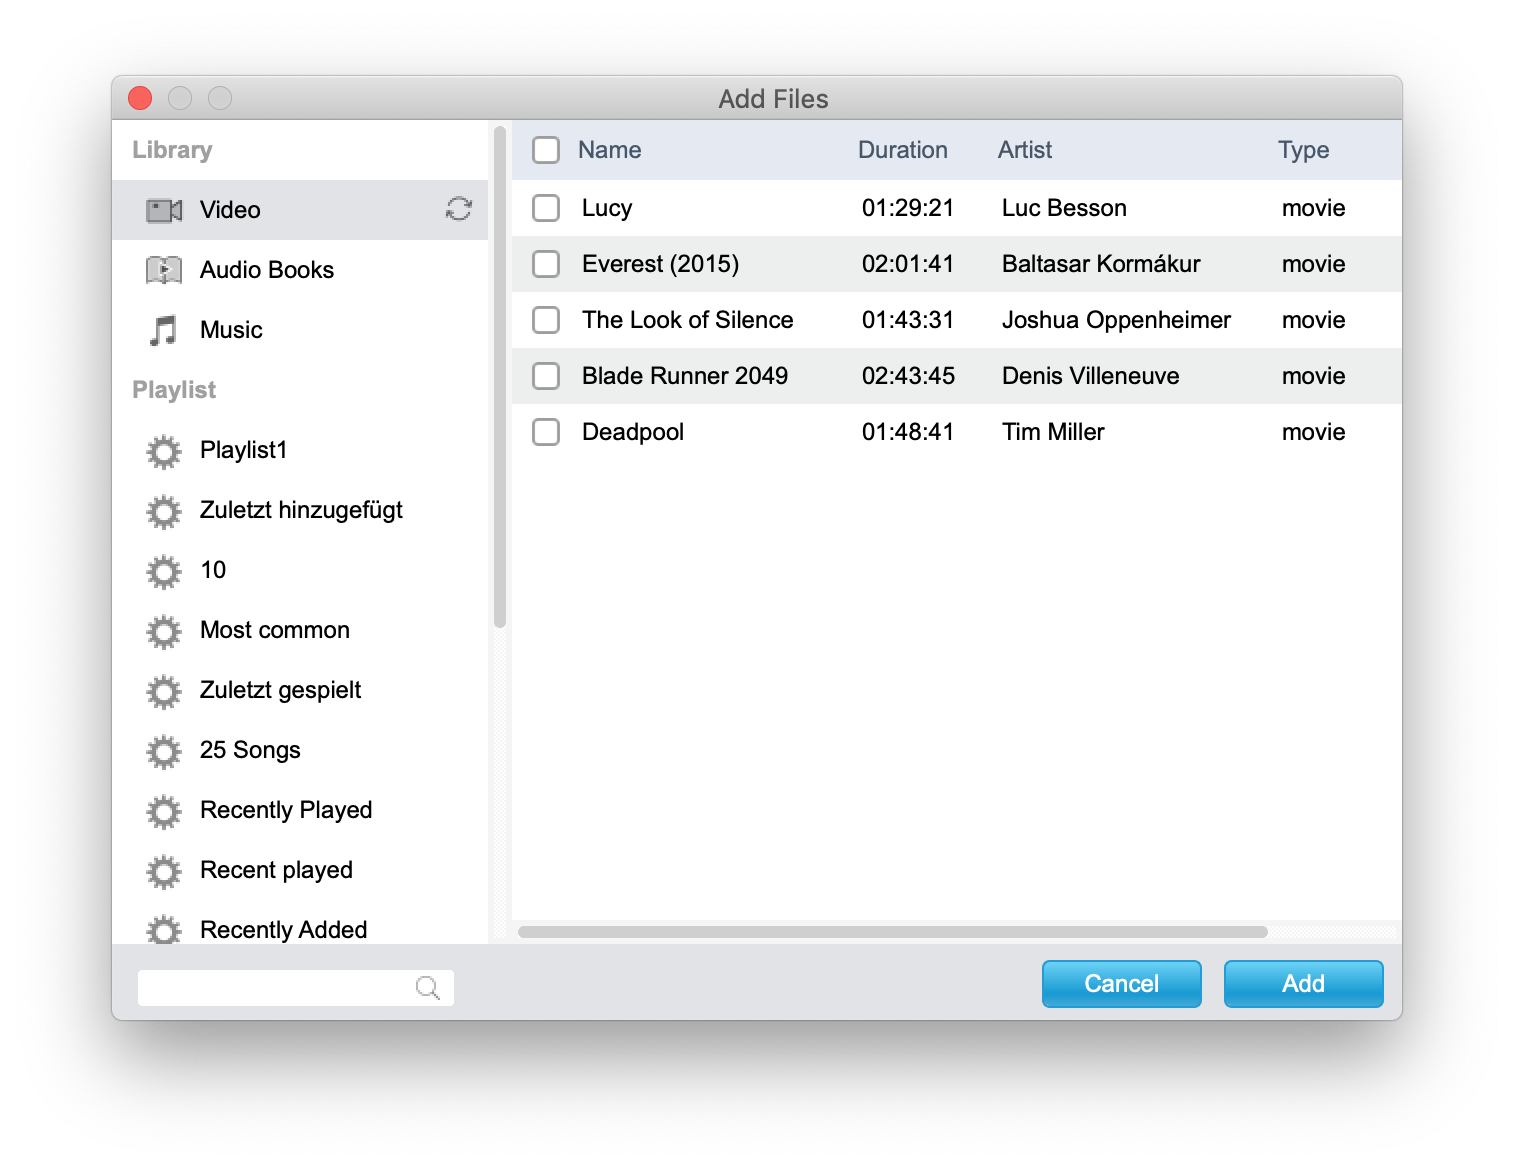Image resolution: width=1514 pixels, height=1168 pixels.
Task: Select the Recently Played playlist
Action: (x=300, y=810)
